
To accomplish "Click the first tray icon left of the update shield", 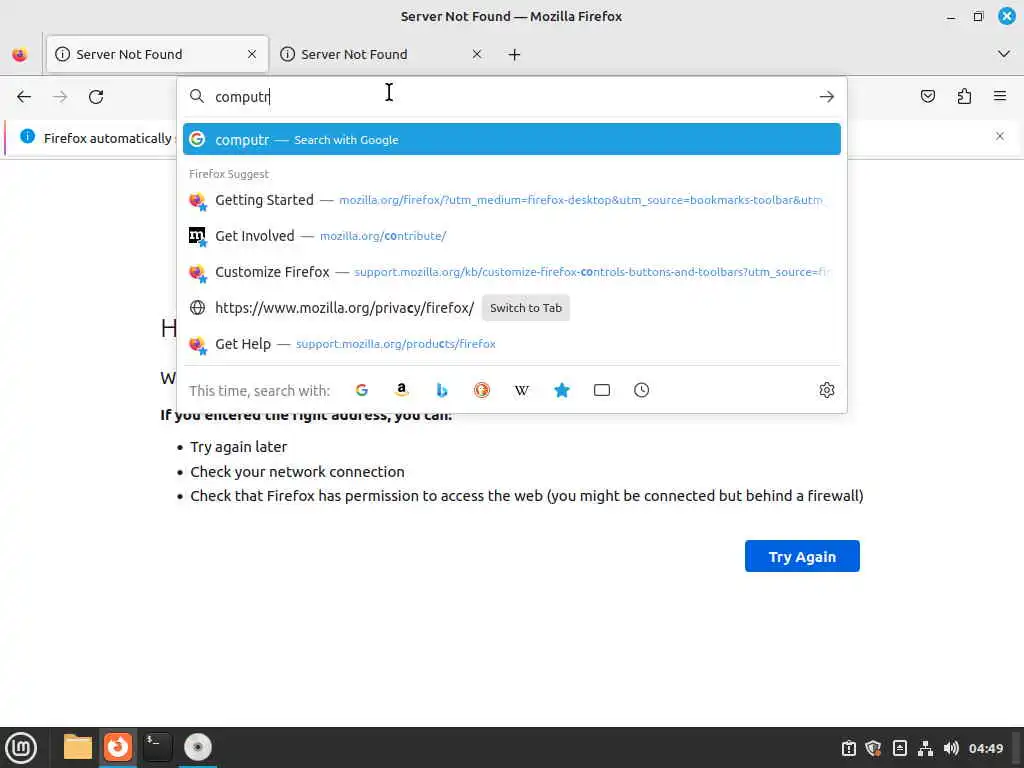I will click(x=848, y=748).
